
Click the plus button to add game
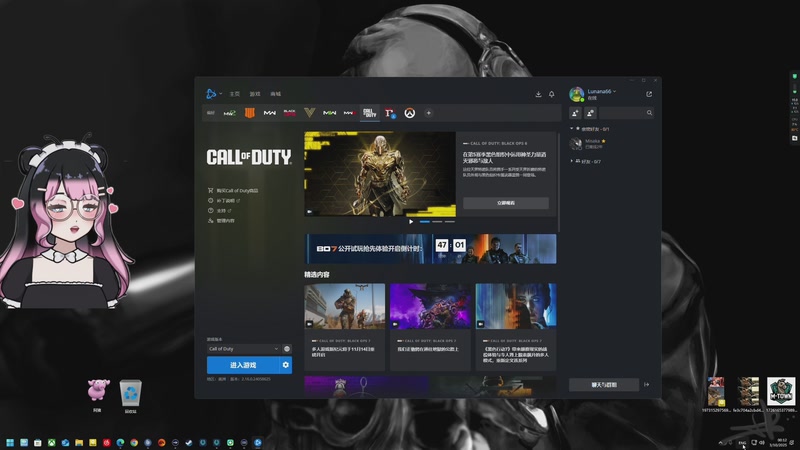coord(429,113)
